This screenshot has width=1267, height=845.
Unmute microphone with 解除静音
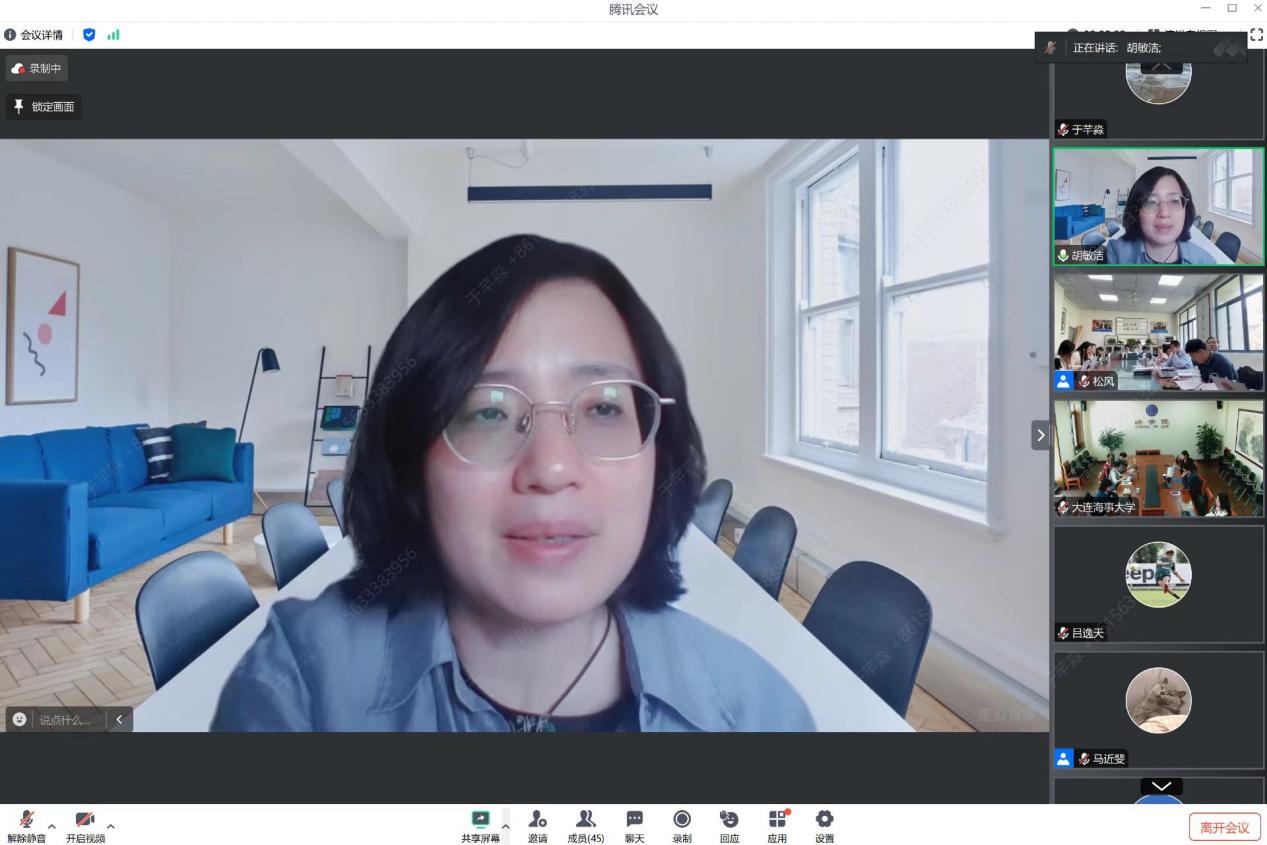coord(26,826)
